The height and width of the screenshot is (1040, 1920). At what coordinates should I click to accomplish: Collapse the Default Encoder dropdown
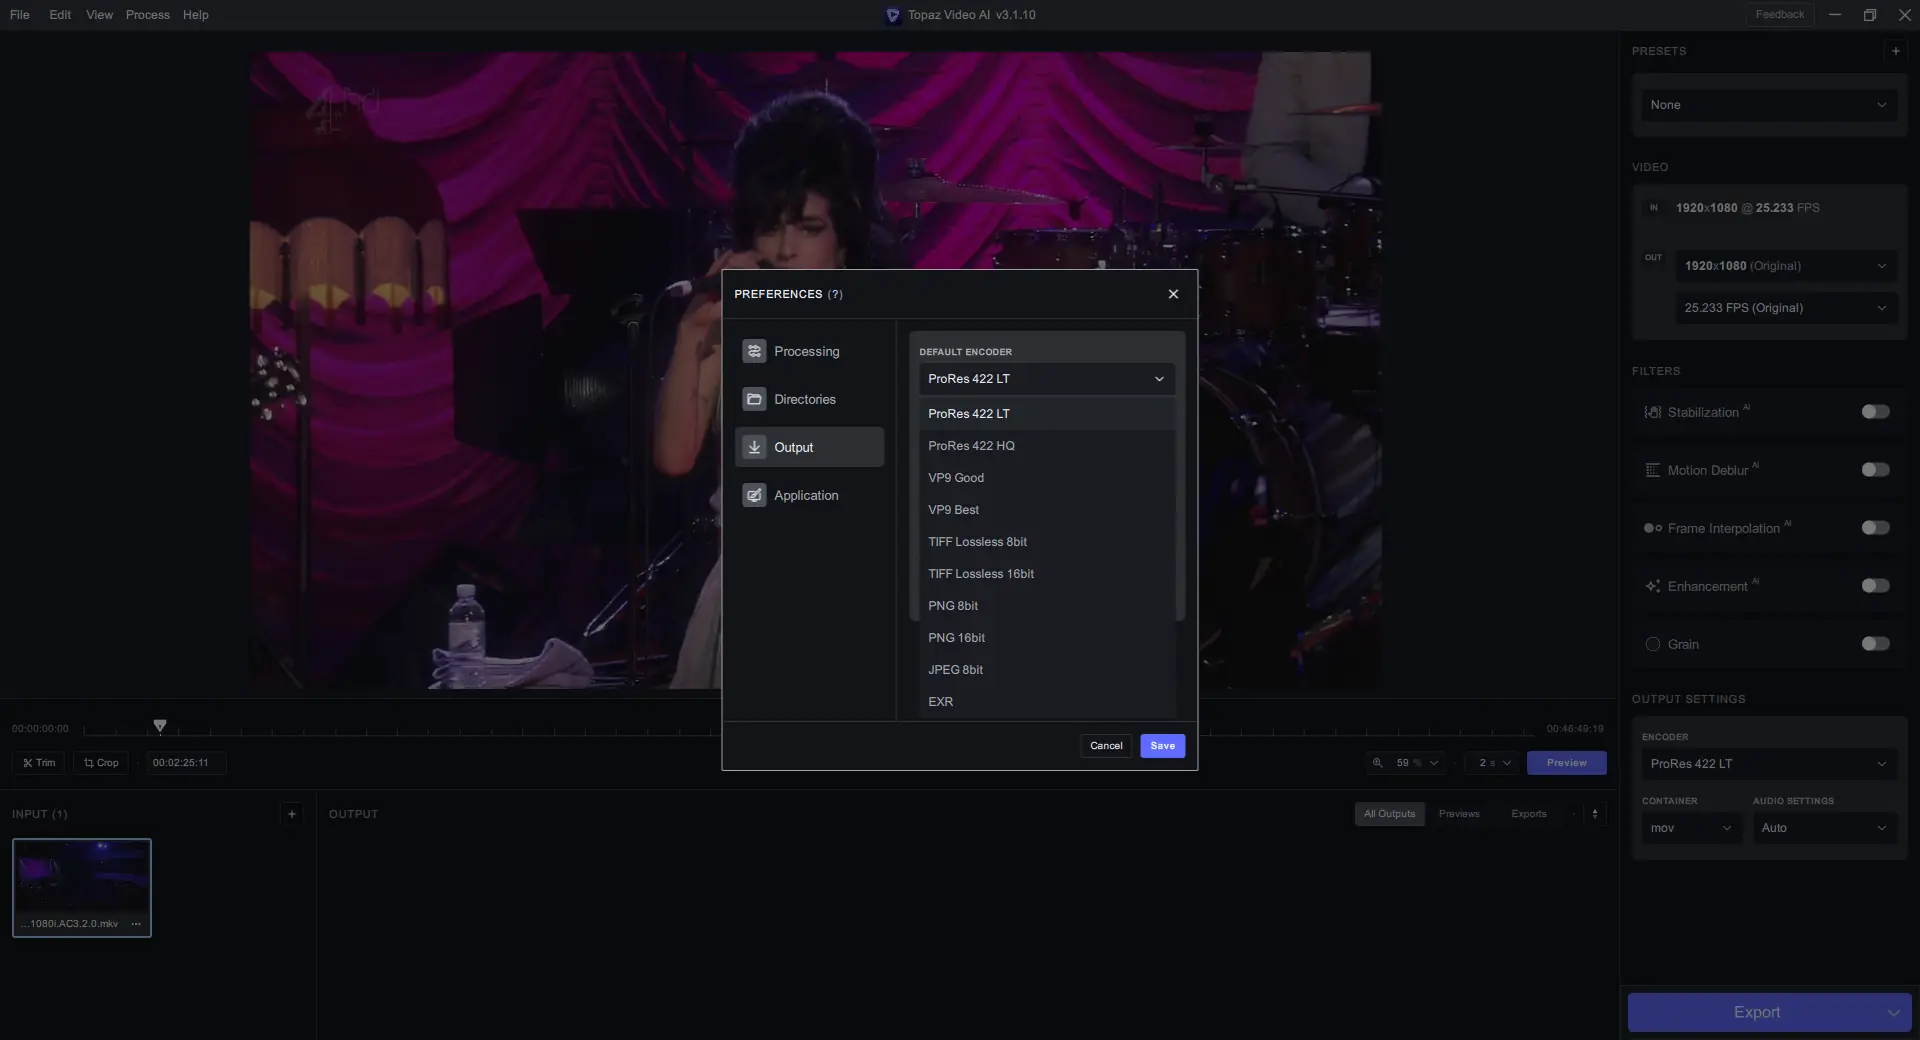pos(1047,379)
